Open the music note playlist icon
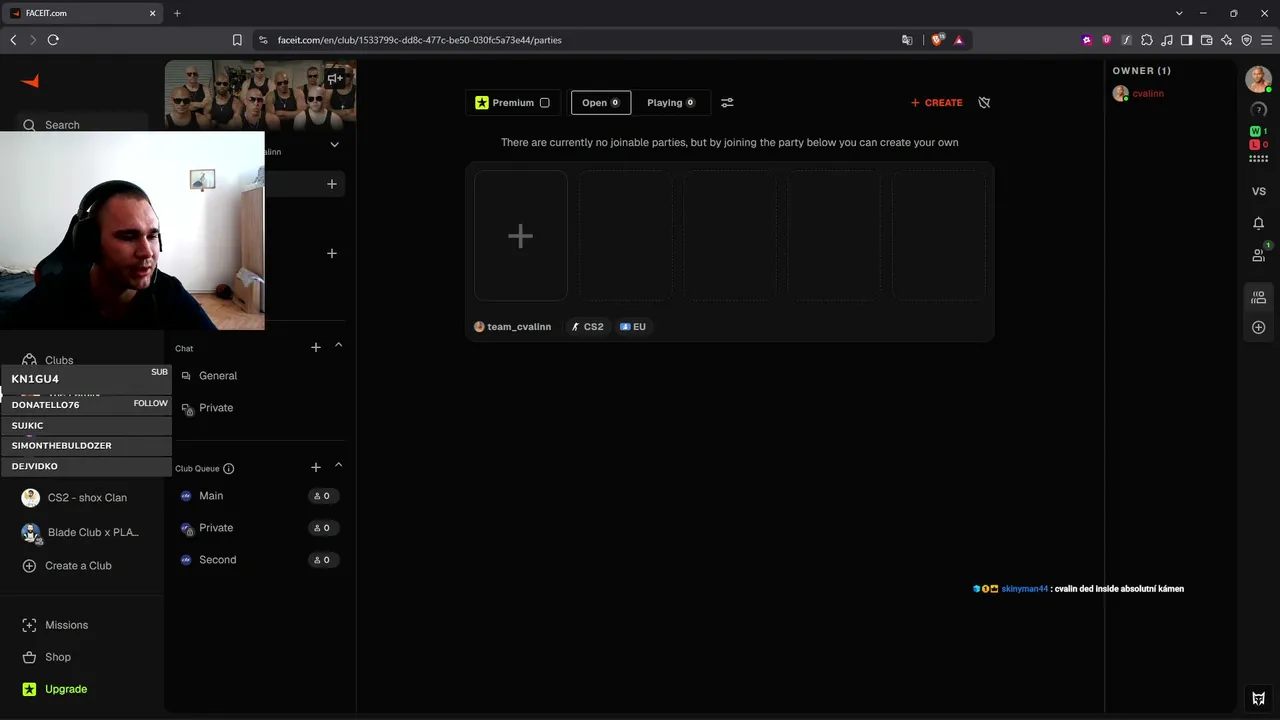The image size is (1280, 720). click(1166, 40)
